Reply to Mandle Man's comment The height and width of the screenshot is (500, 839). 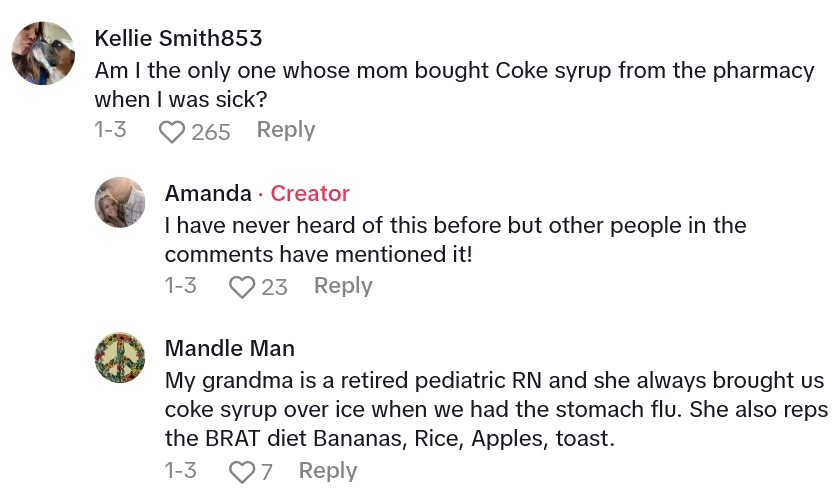(328, 470)
